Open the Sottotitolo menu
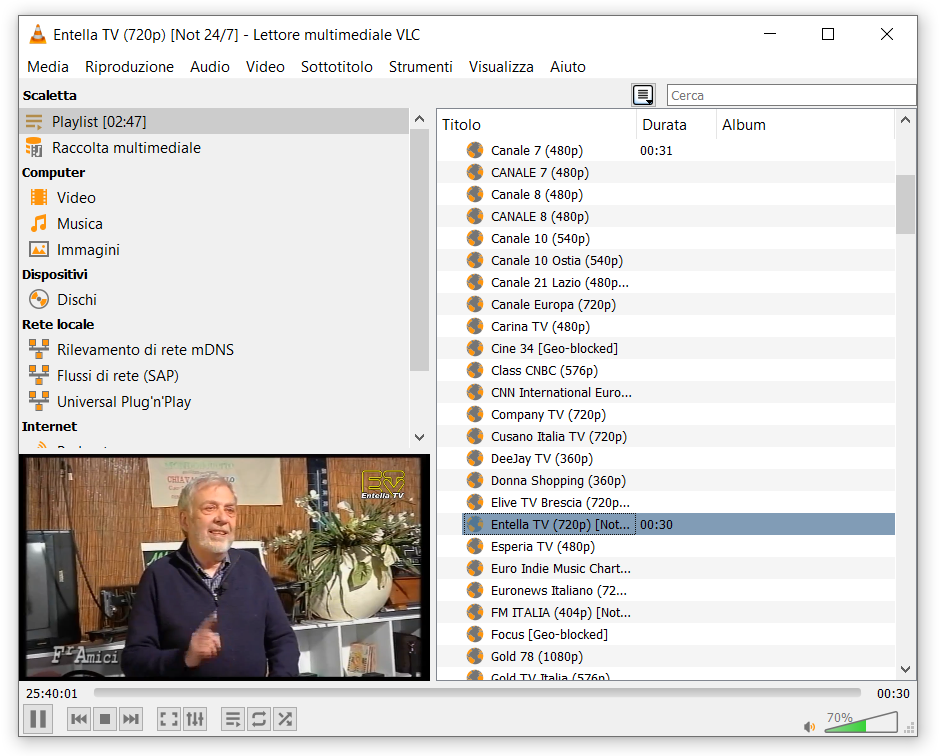 click(x=336, y=67)
